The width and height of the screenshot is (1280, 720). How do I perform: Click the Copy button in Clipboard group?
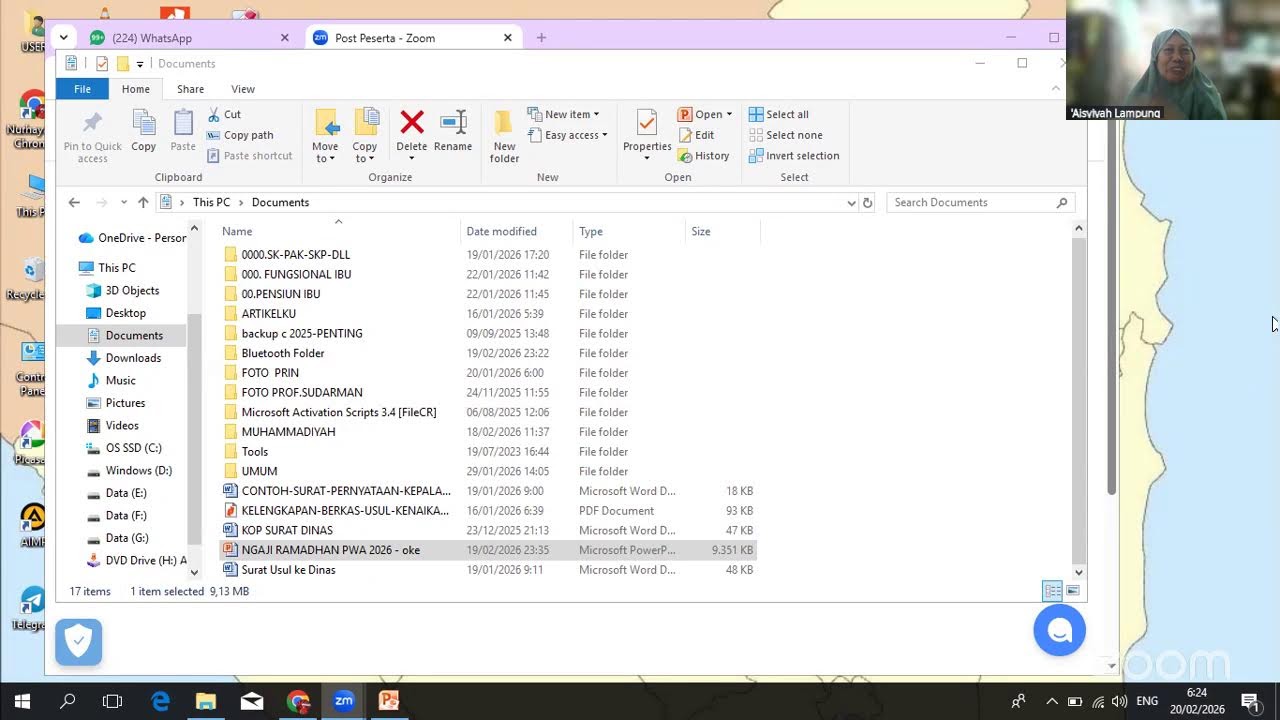point(144,131)
